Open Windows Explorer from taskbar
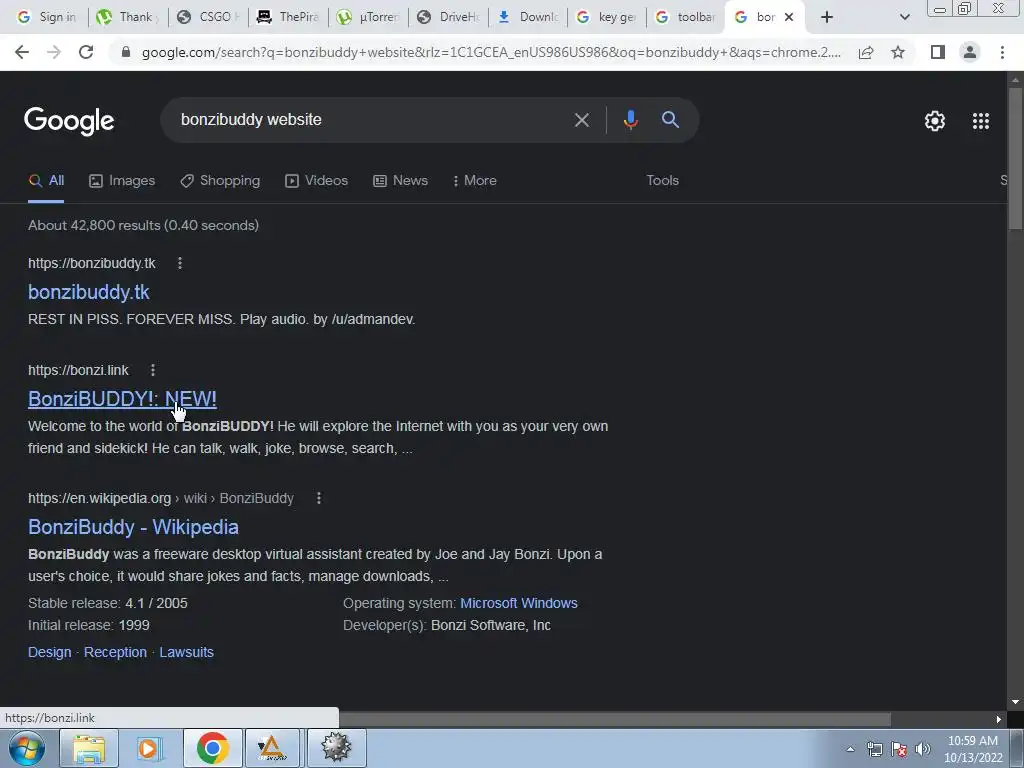This screenshot has width=1024, height=768. tap(89, 748)
